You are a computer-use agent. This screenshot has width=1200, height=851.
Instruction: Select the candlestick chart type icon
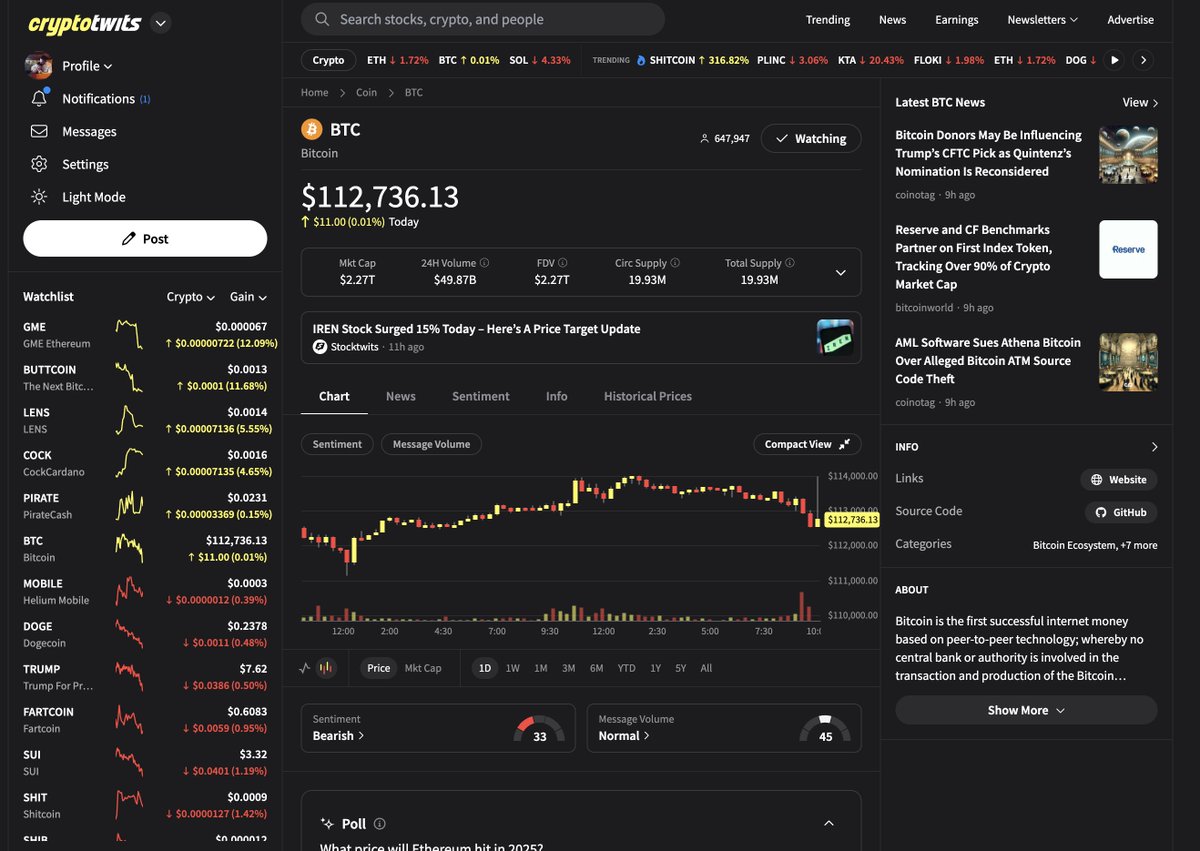pos(326,668)
